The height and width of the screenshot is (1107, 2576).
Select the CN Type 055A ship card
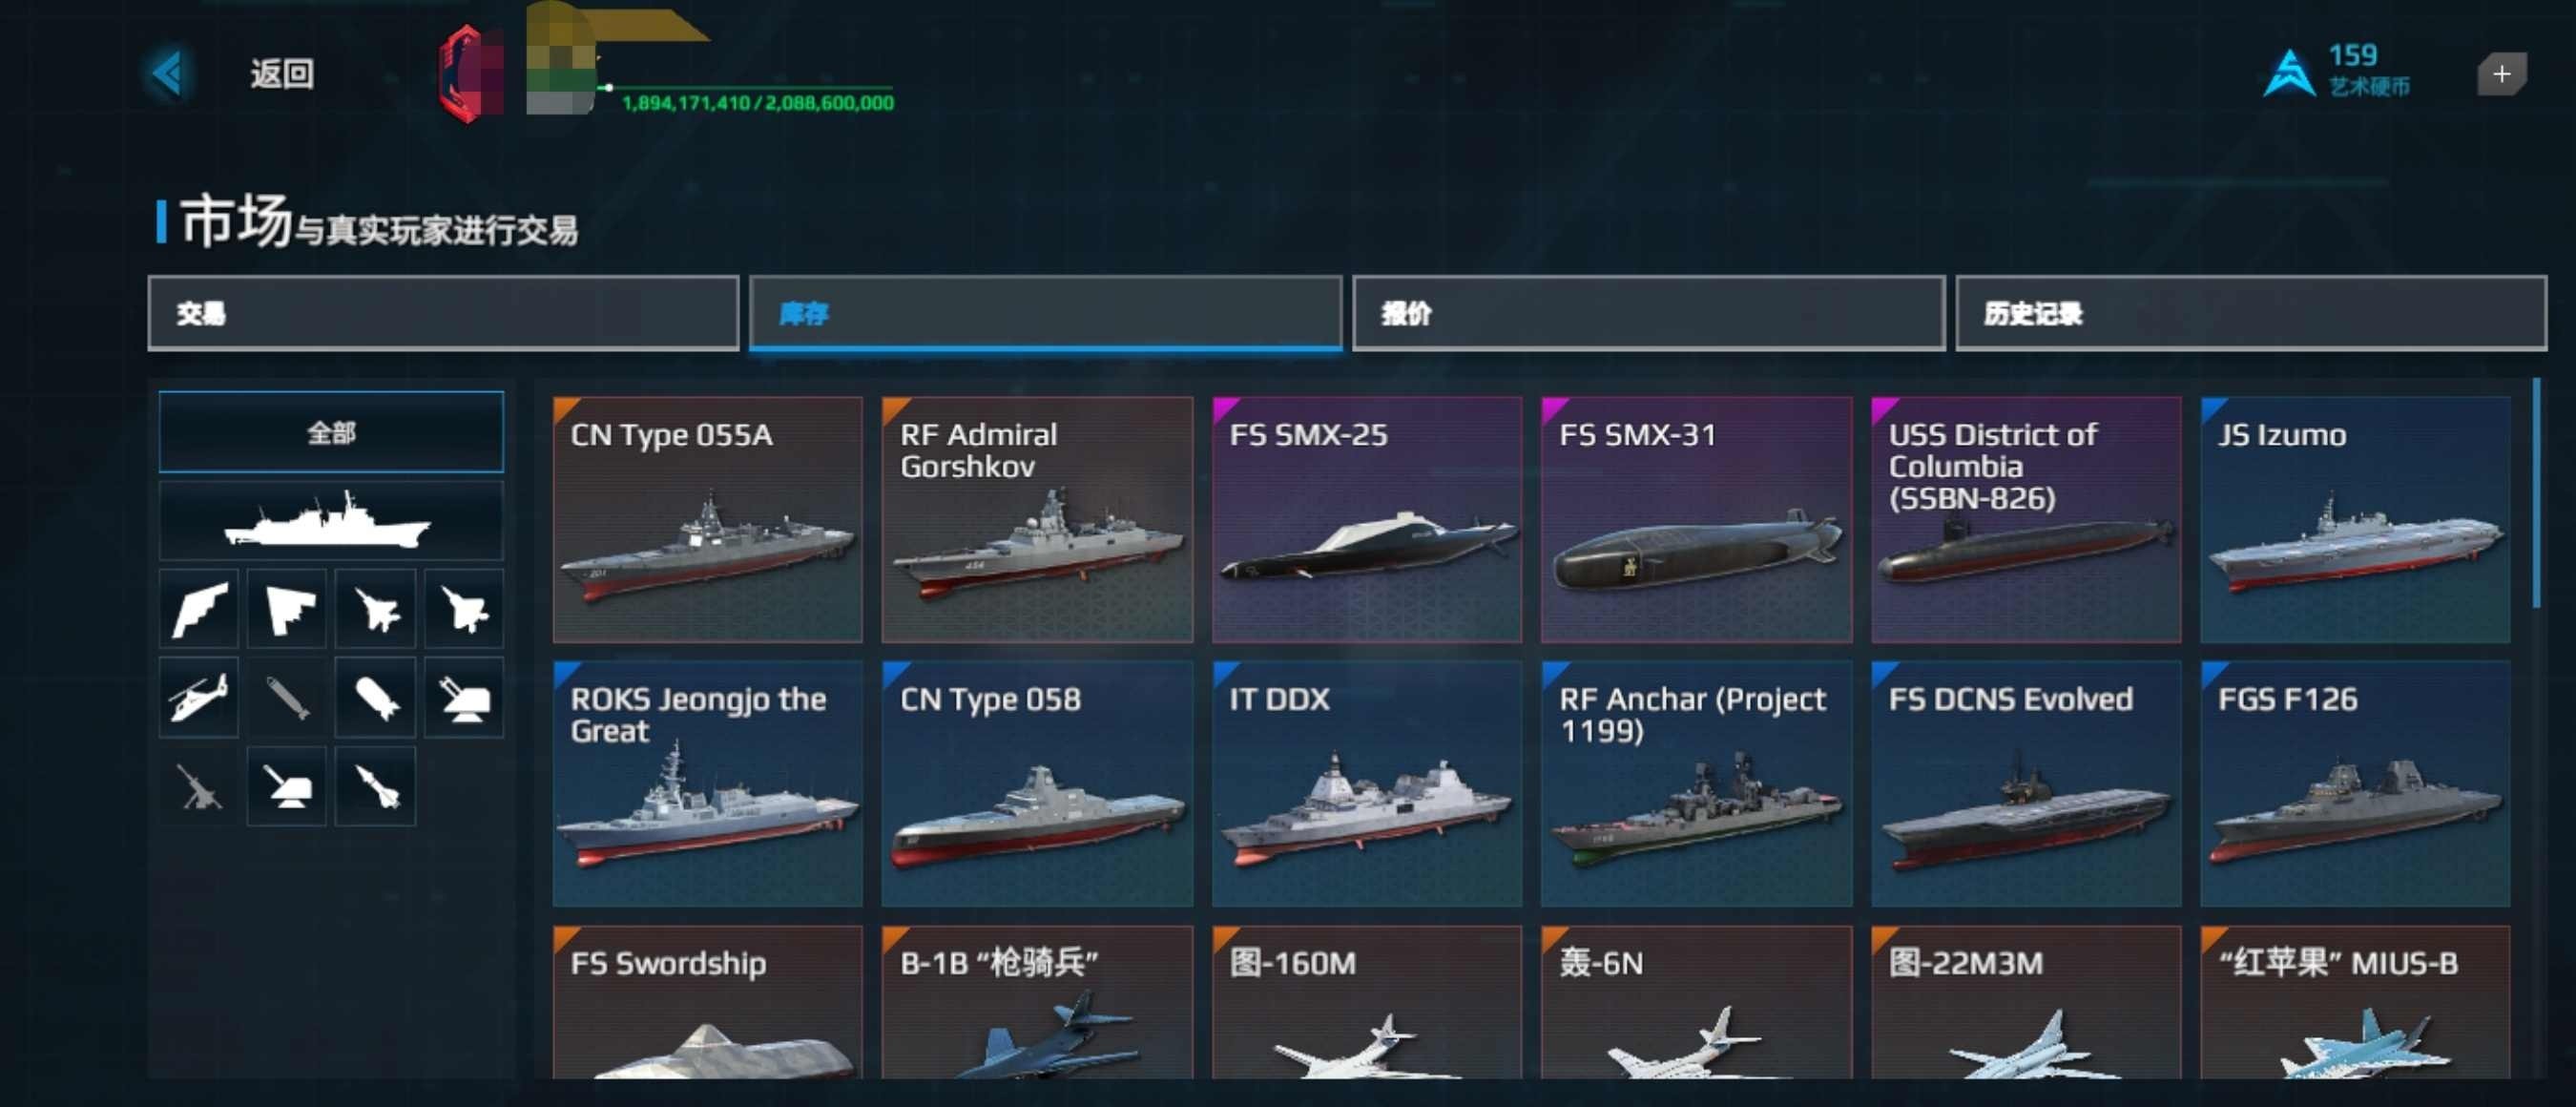tap(707, 519)
